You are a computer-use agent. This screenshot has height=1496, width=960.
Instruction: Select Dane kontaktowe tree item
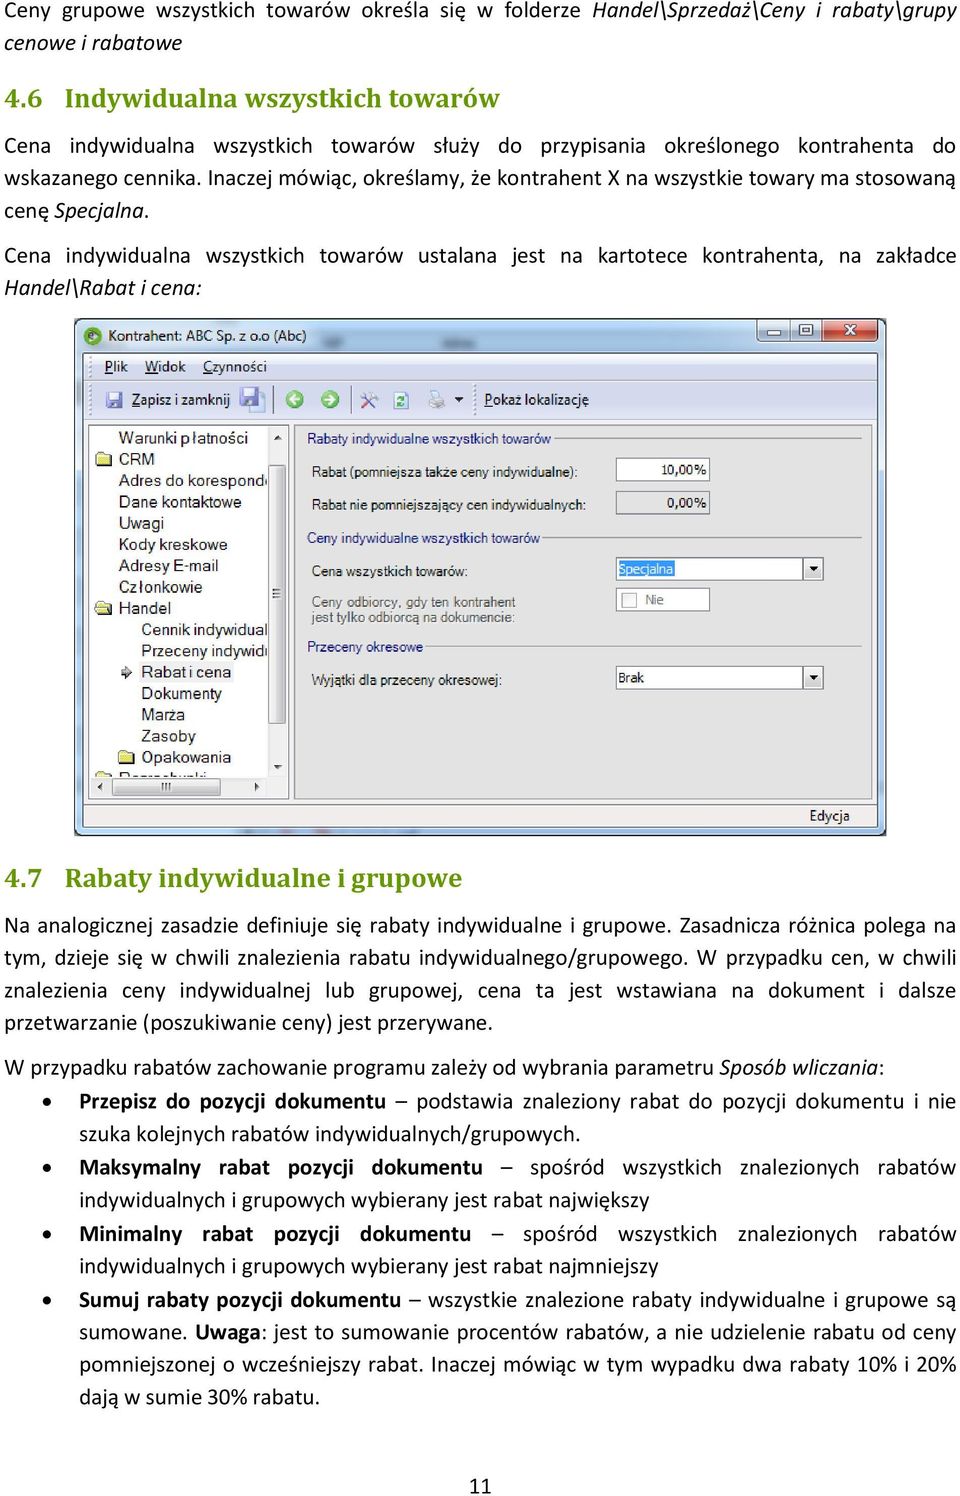click(x=180, y=502)
